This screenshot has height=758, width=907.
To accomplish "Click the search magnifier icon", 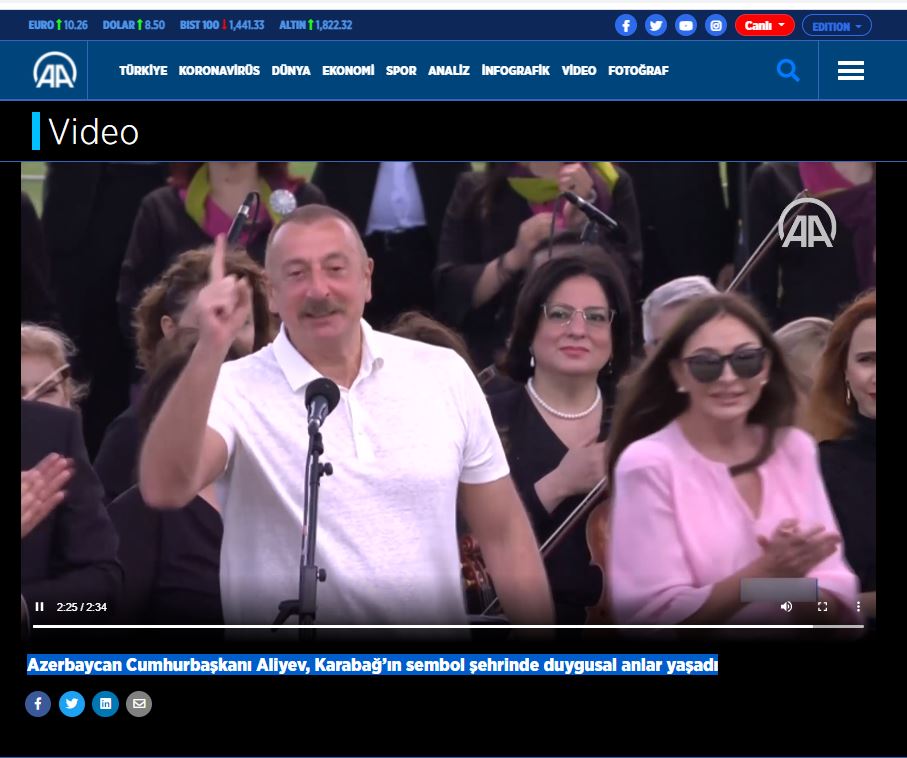I will click(x=788, y=71).
